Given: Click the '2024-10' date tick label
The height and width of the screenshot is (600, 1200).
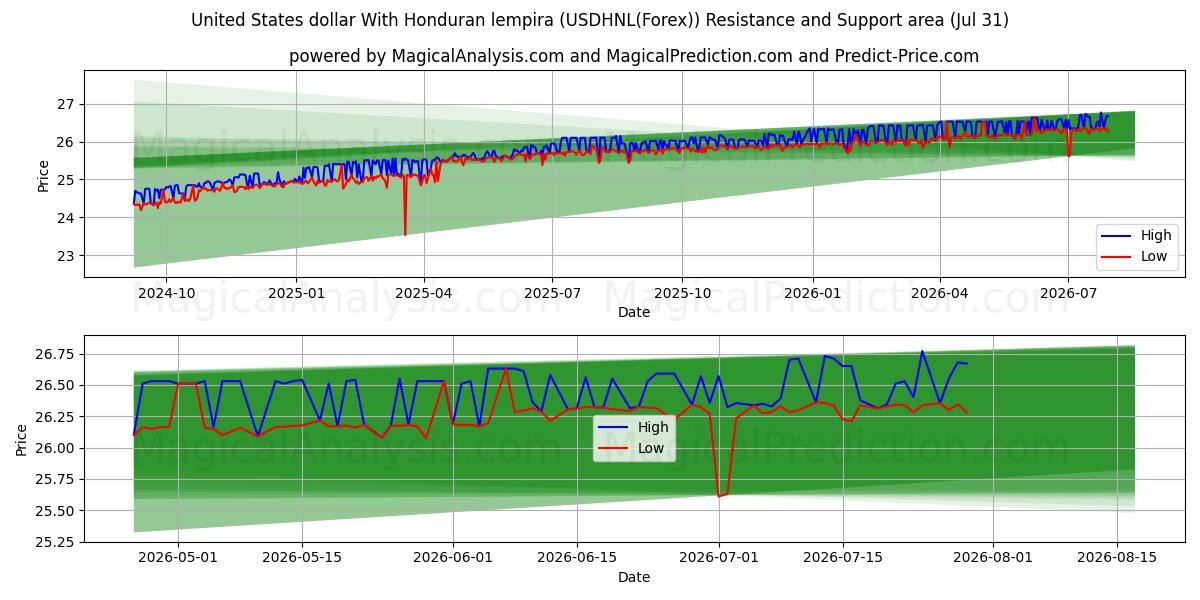Looking at the screenshot, I should point(166,294).
